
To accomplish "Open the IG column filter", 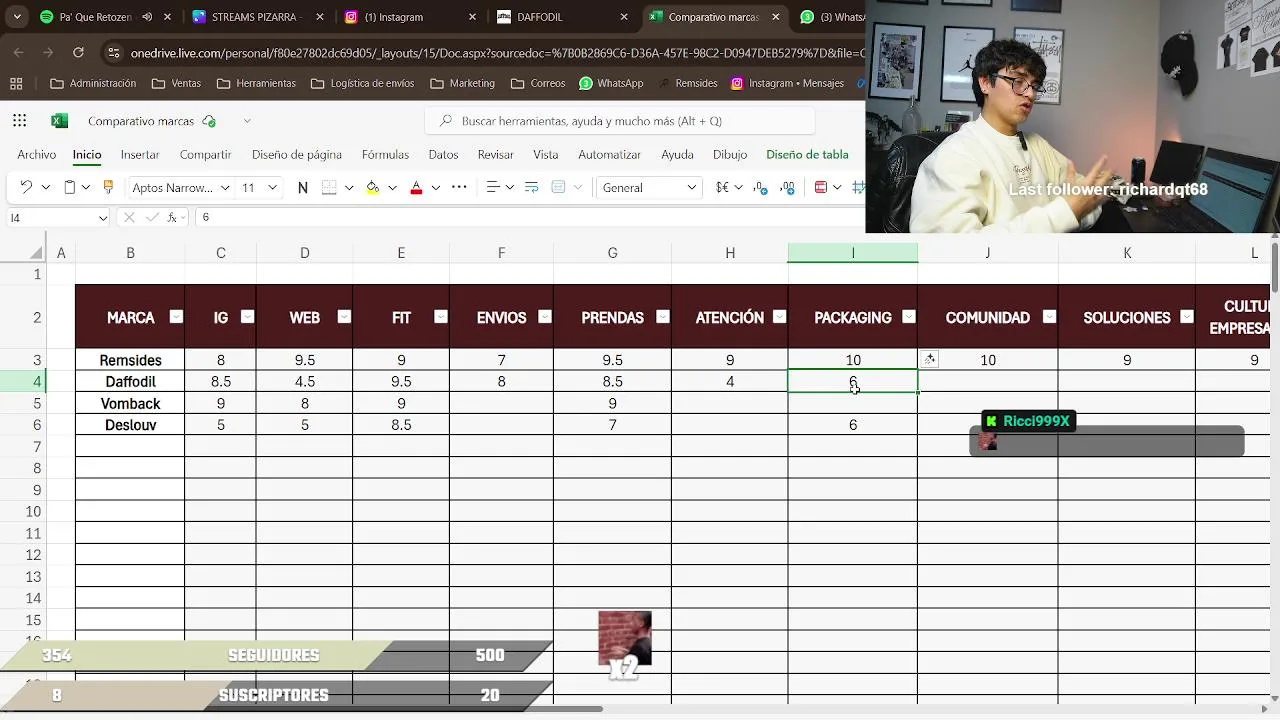I will [x=247, y=317].
